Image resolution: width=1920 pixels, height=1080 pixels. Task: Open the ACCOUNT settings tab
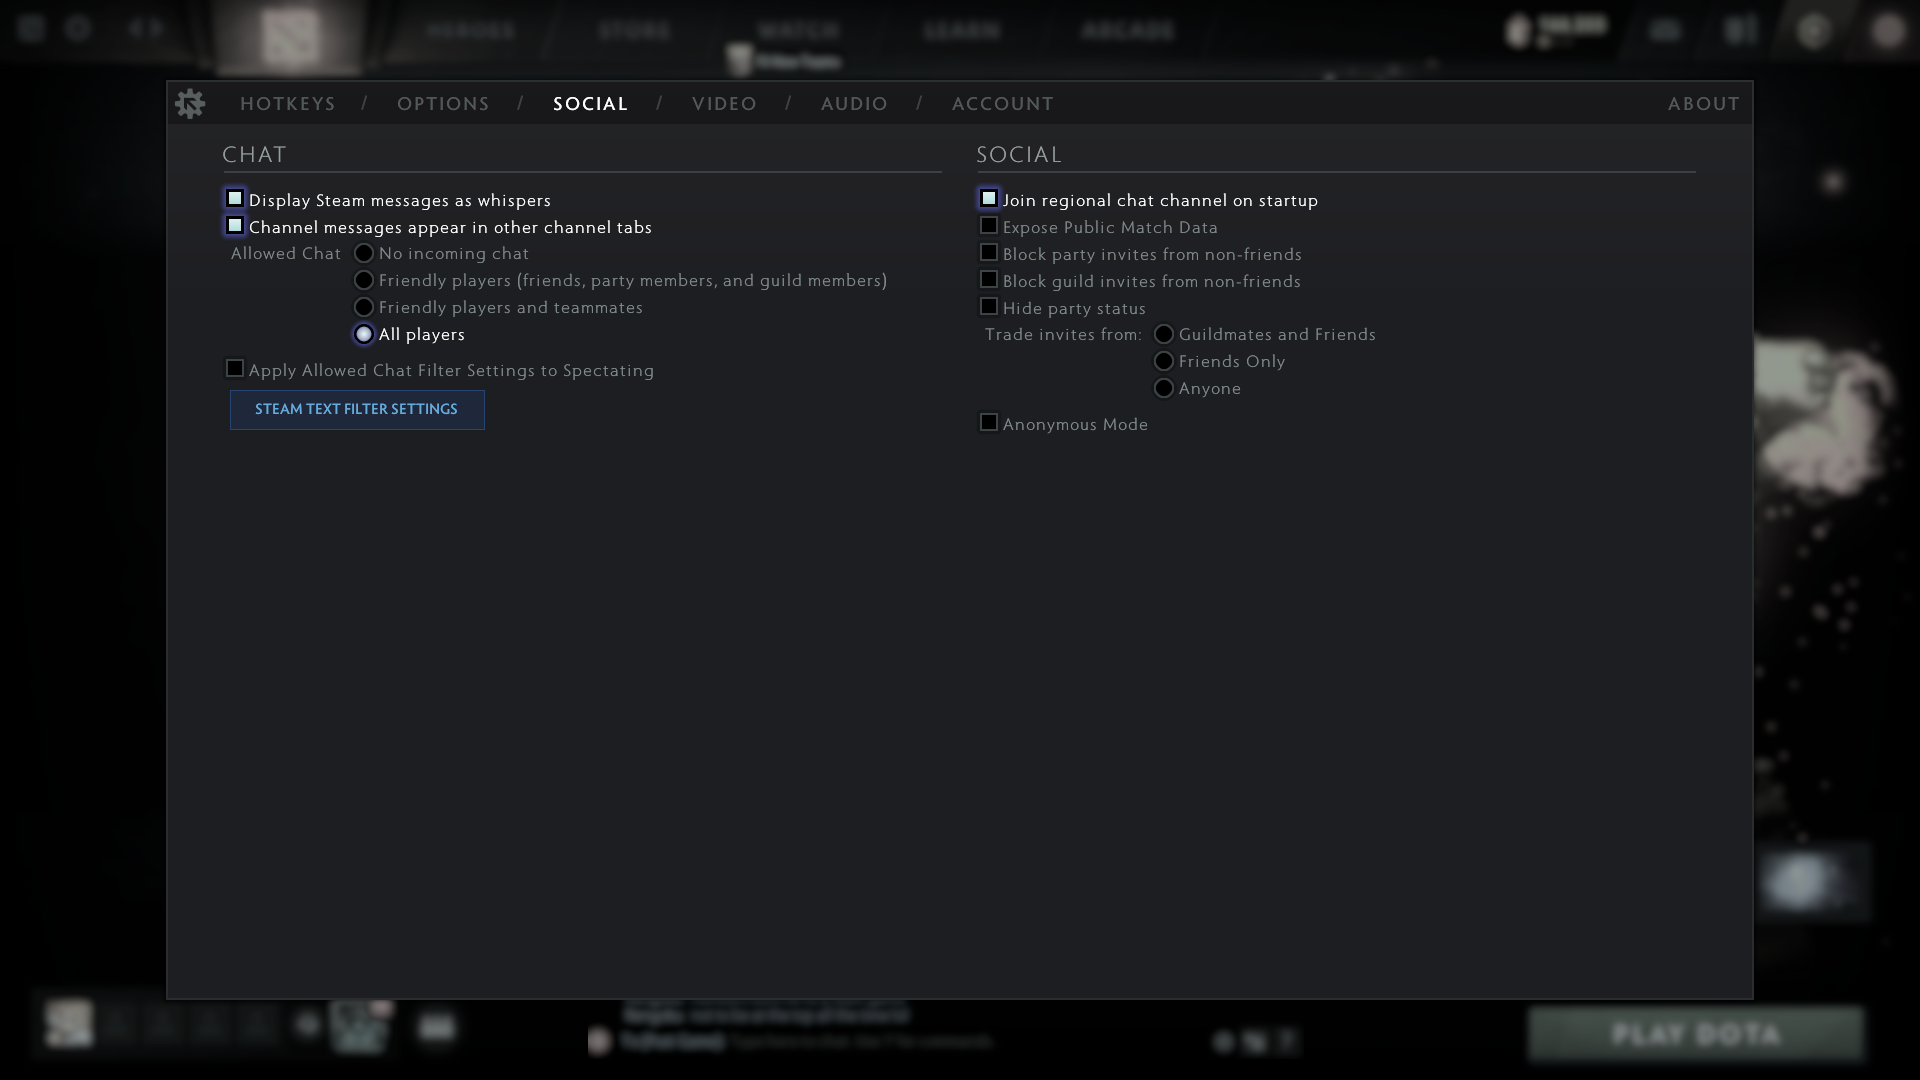1003,103
